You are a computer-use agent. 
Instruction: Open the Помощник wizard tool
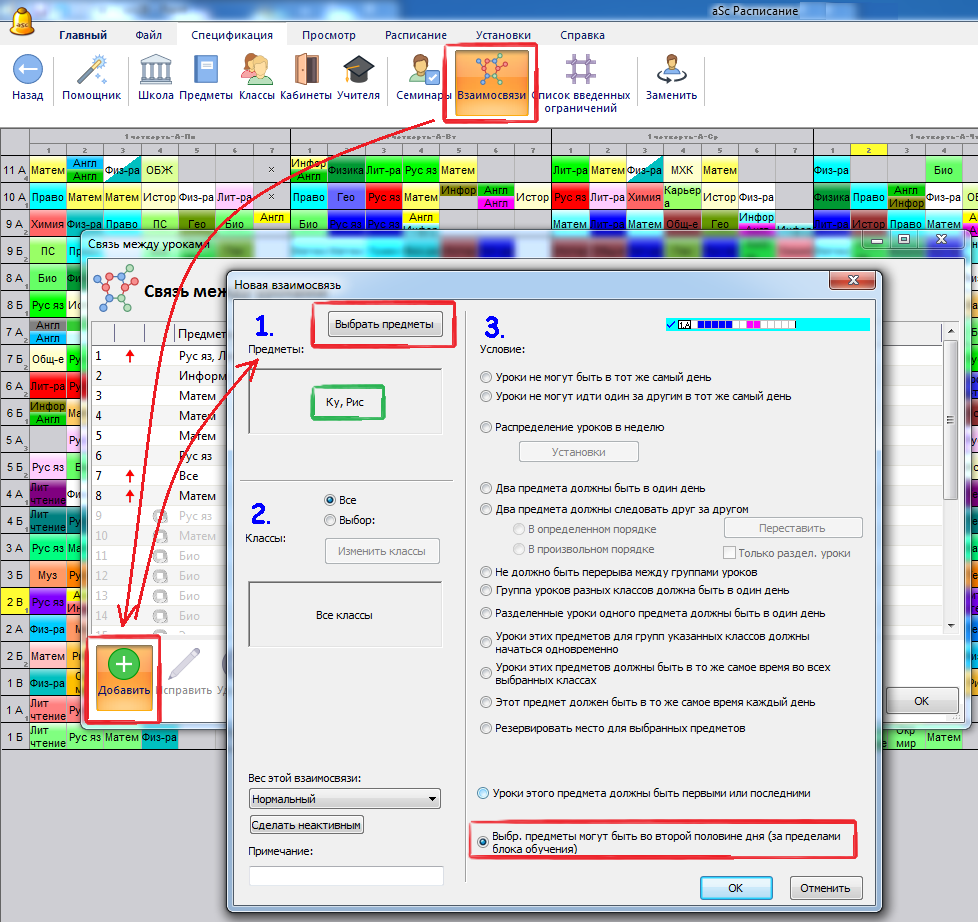91,71
